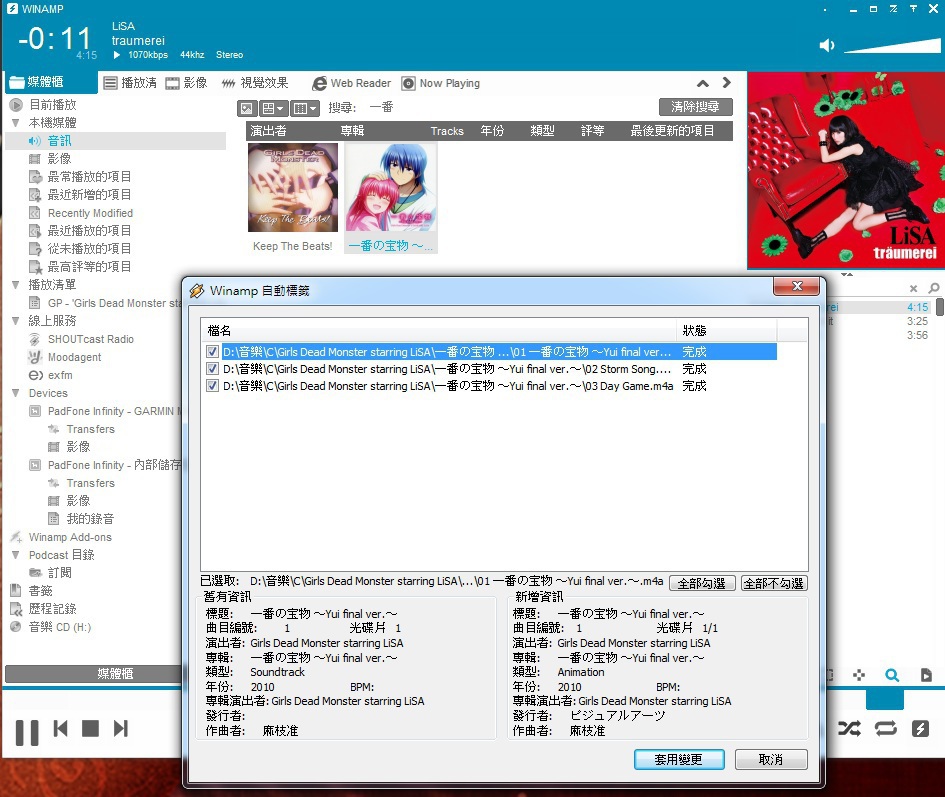Open the 最常播放的項目 smart view
Screen dimensions: 945x797
coord(89,177)
